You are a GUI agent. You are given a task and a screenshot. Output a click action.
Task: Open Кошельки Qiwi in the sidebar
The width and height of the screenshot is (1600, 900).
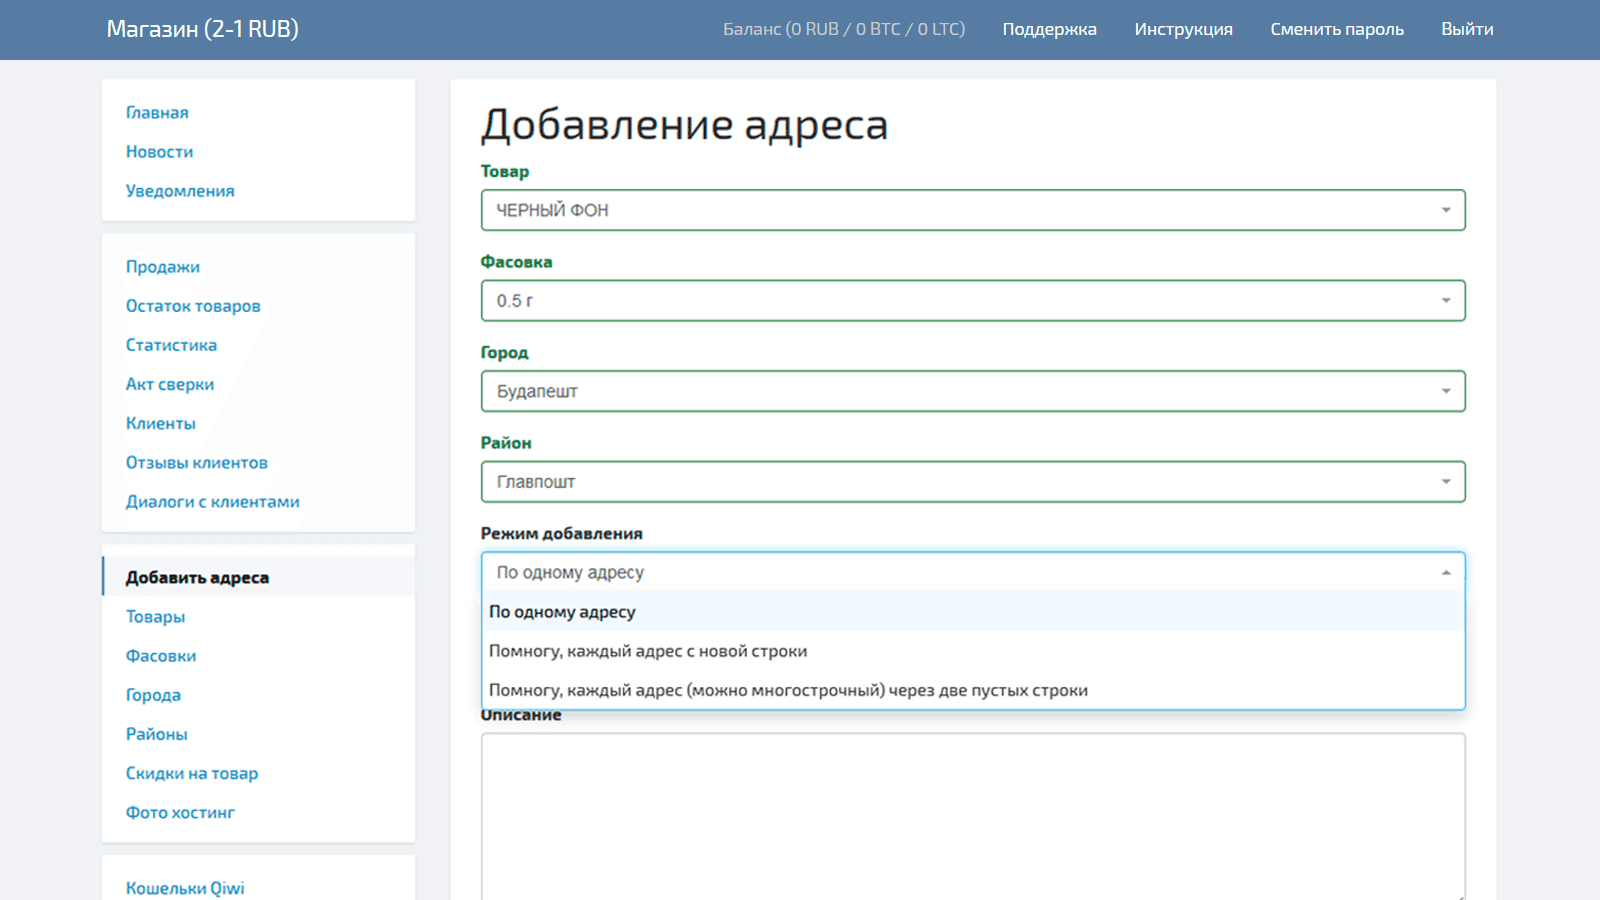[x=185, y=888]
